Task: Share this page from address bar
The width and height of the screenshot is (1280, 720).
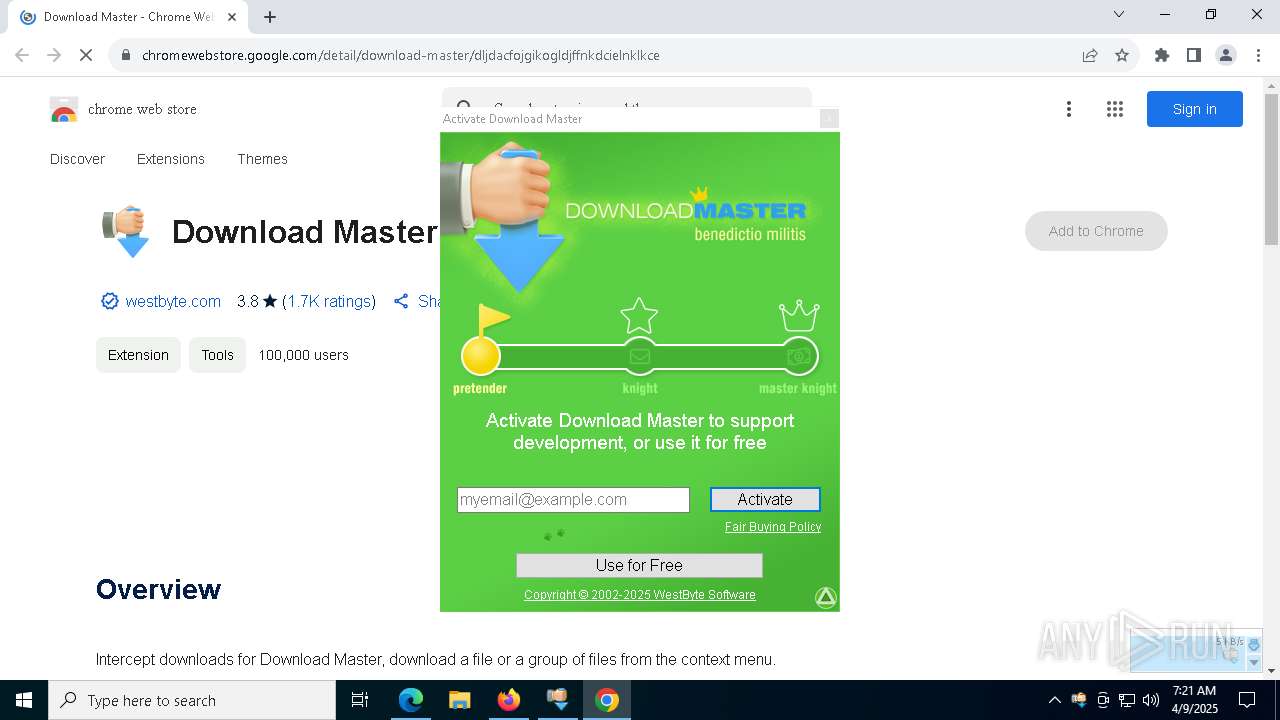Action: click(1090, 55)
